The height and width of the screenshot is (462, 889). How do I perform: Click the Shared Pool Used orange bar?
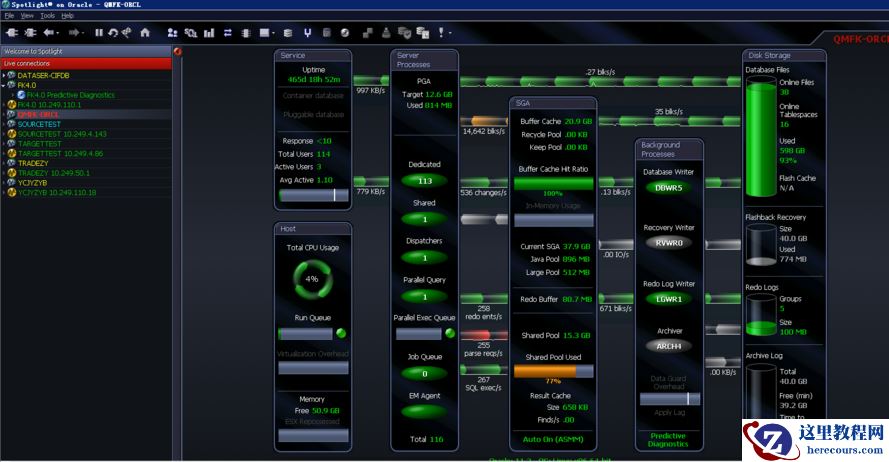[553, 370]
